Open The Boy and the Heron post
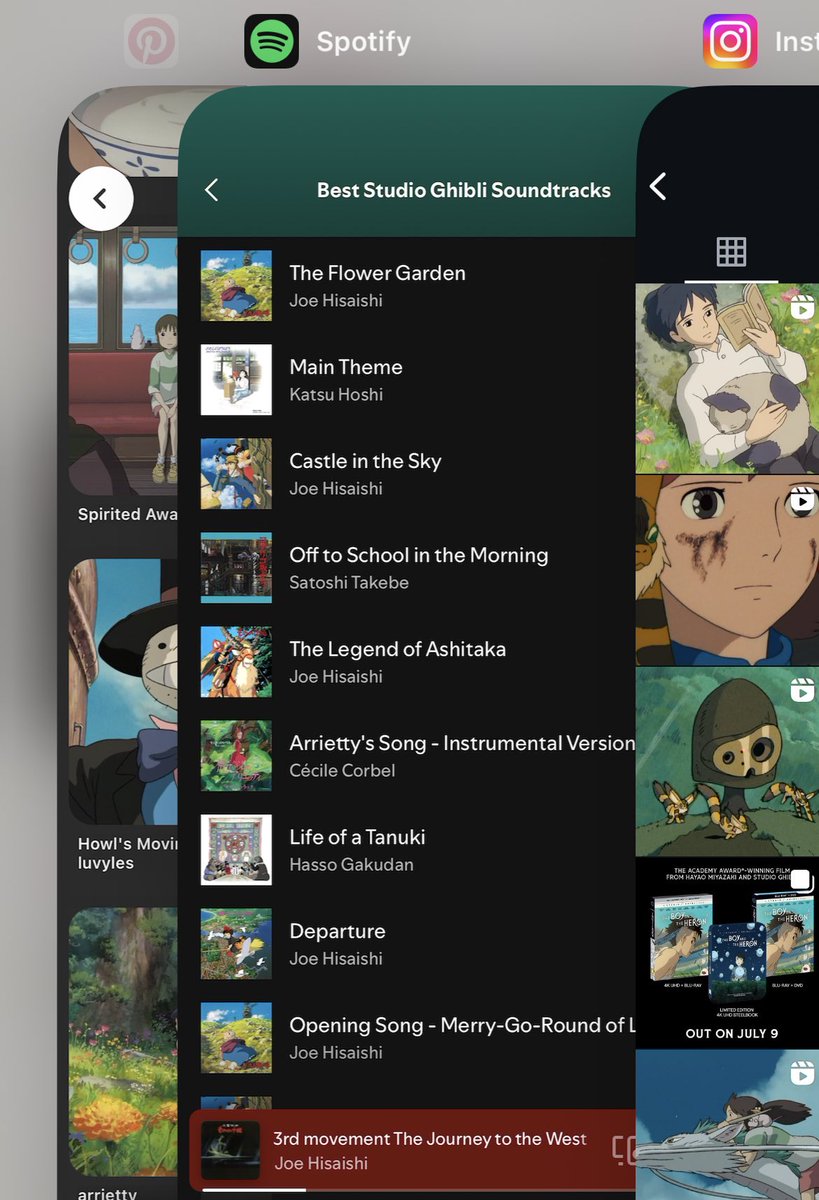The width and height of the screenshot is (819, 1200). click(x=727, y=953)
